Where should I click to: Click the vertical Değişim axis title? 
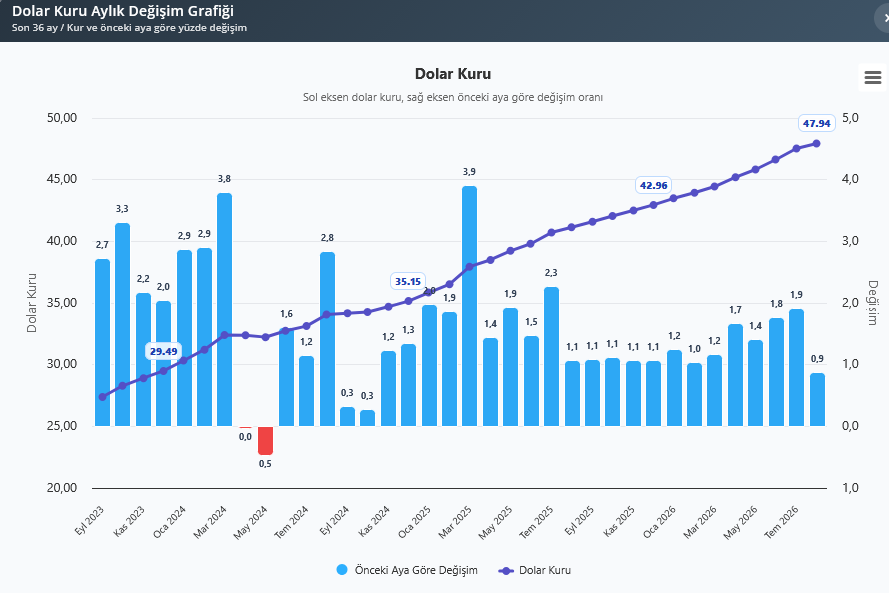[x=873, y=303]
